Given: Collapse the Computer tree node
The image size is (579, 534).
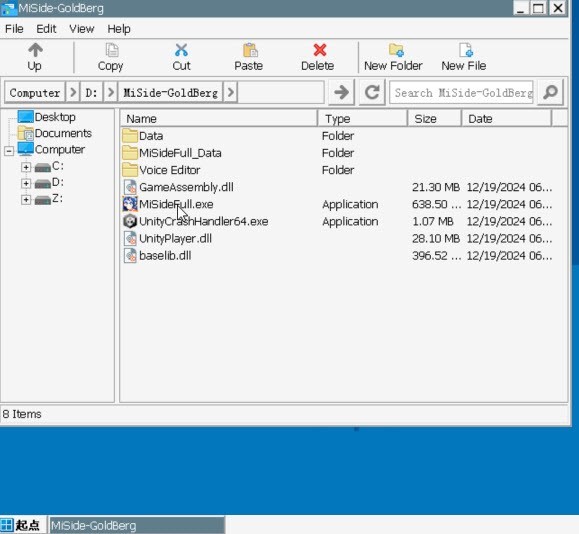Looking at the screenshot, I should tap(9, 151).
